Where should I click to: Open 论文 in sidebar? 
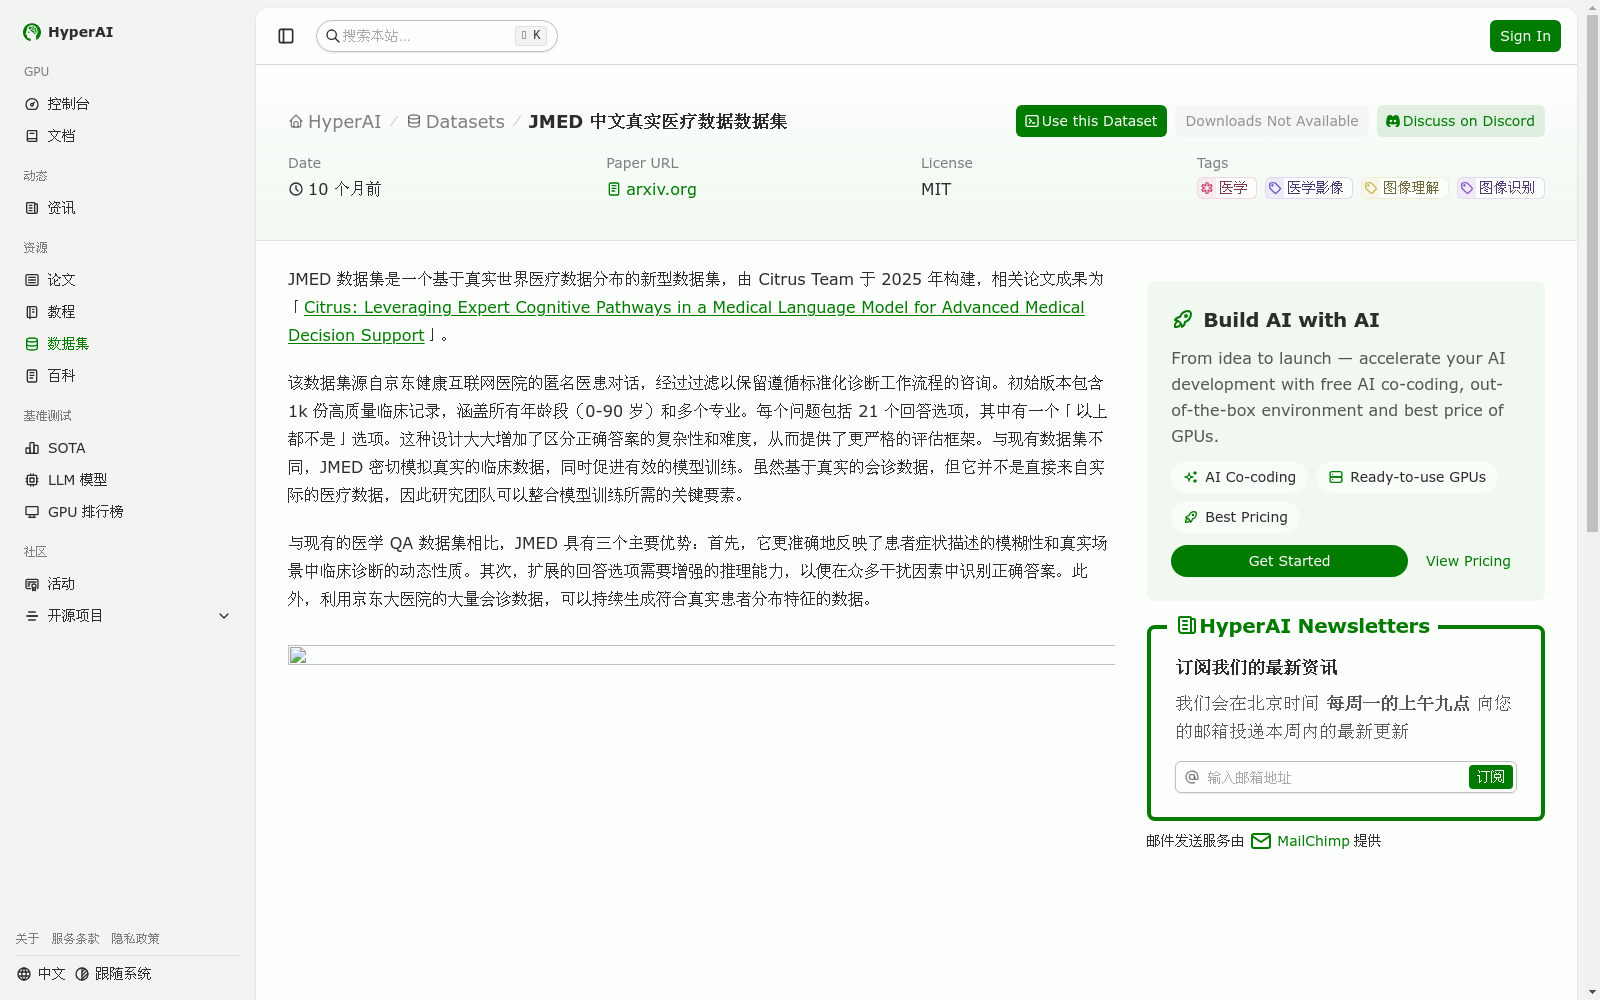pos(128,280)
